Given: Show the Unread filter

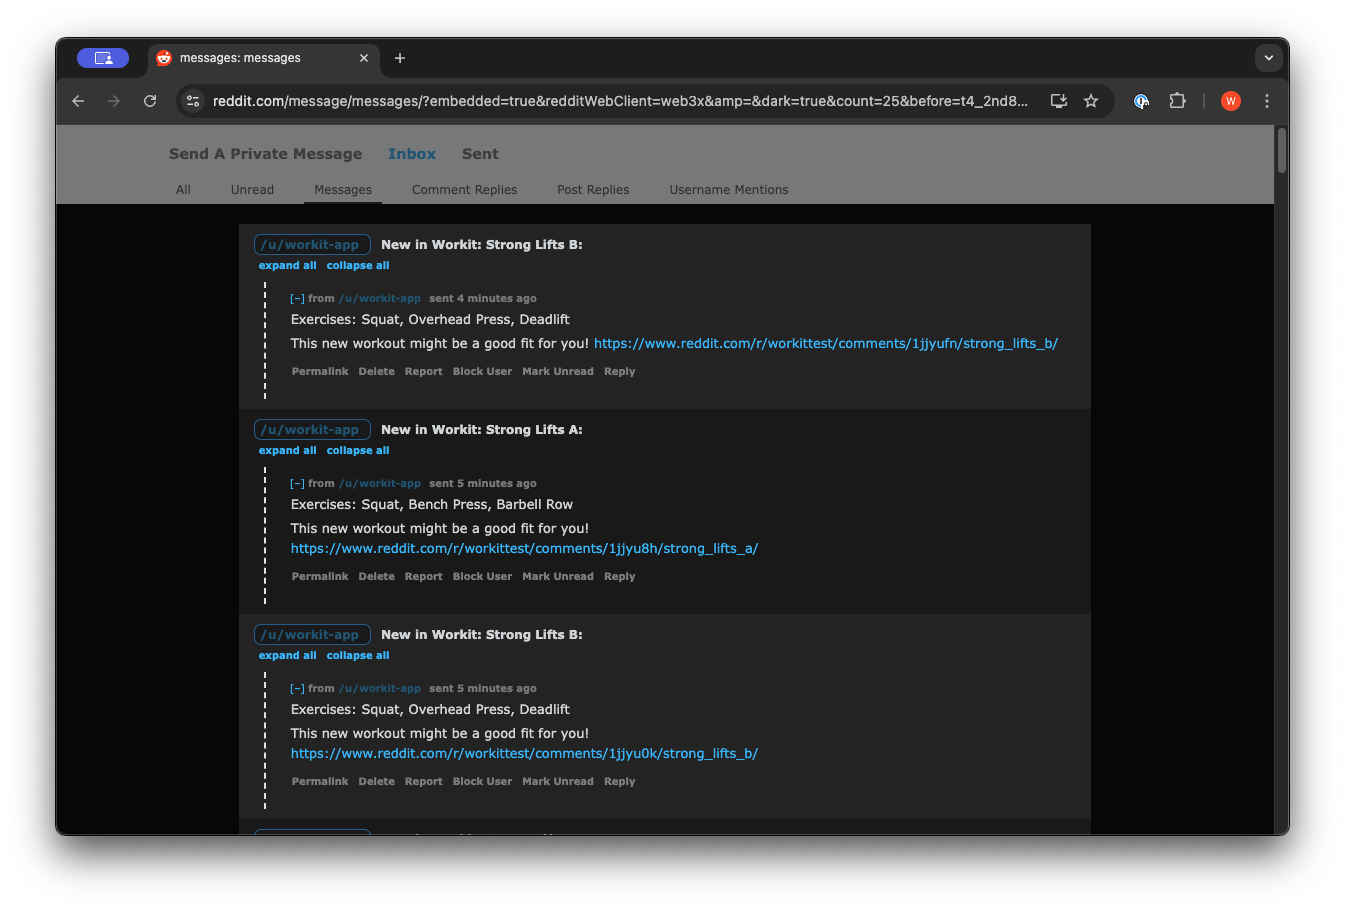Looking at the screenshot, I should (252, 190).
